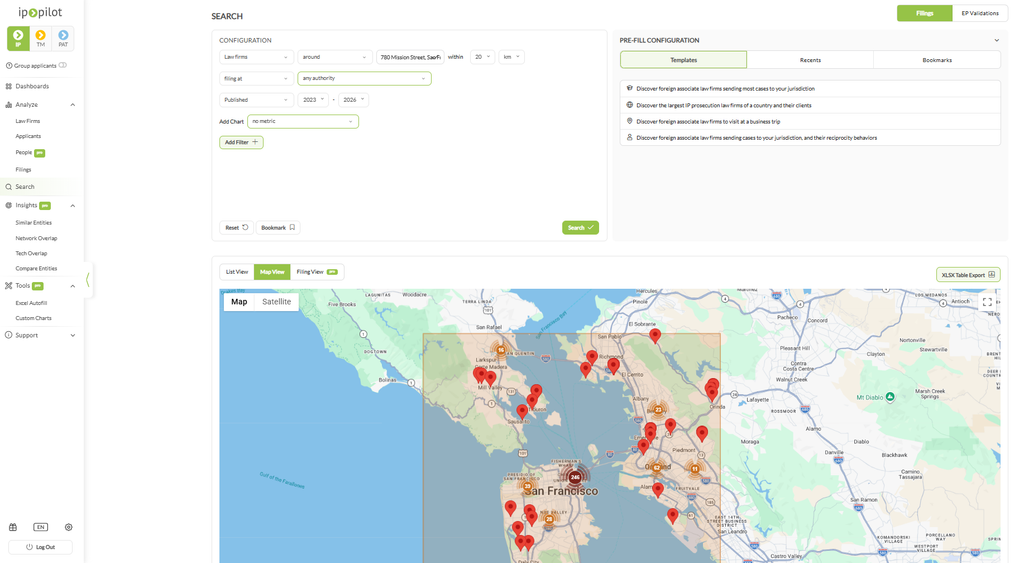This screenshot has width=1024, height=563.
Task: Open the 2023 start year dropdown
Action: coord(313,100)
